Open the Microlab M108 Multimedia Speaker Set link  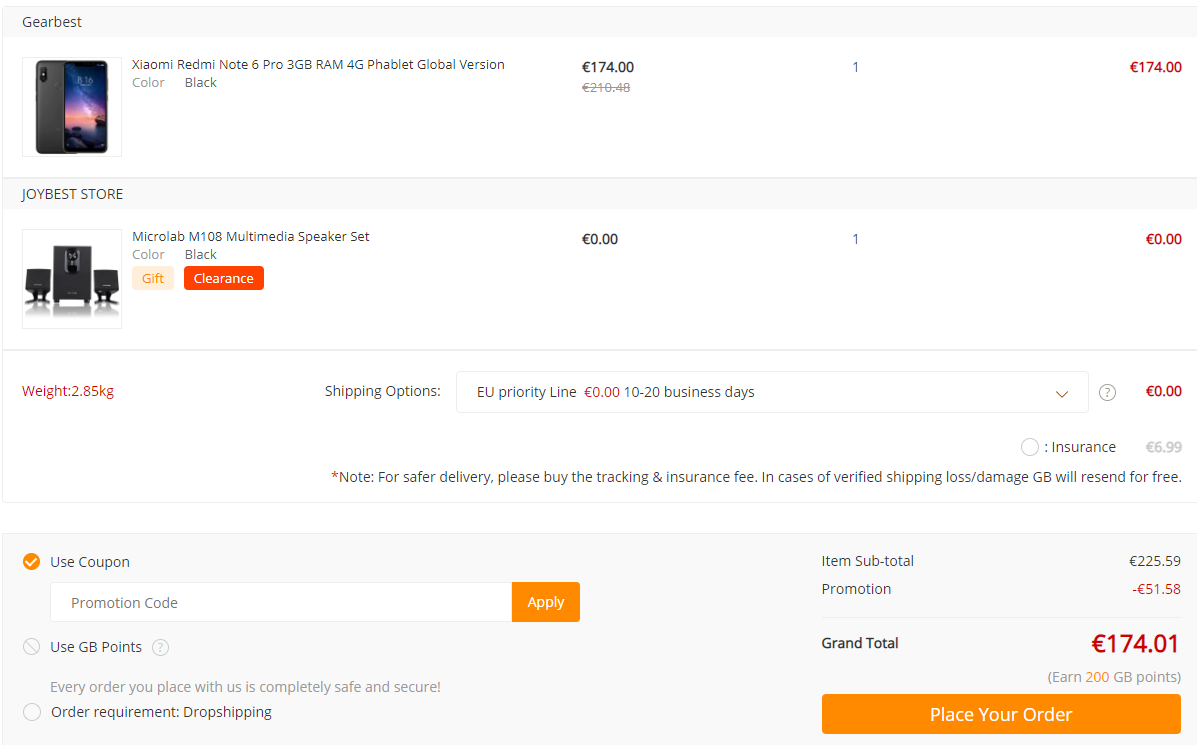point(251,236)
